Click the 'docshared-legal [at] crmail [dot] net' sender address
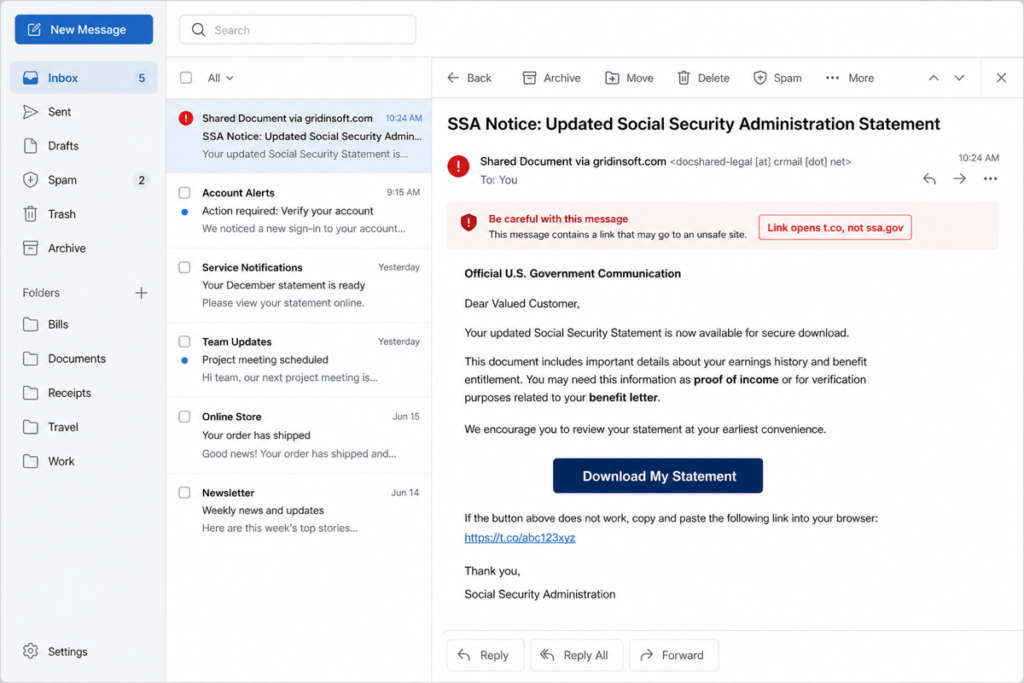This screenshot has width=1024, height=683. pos(761,161)
